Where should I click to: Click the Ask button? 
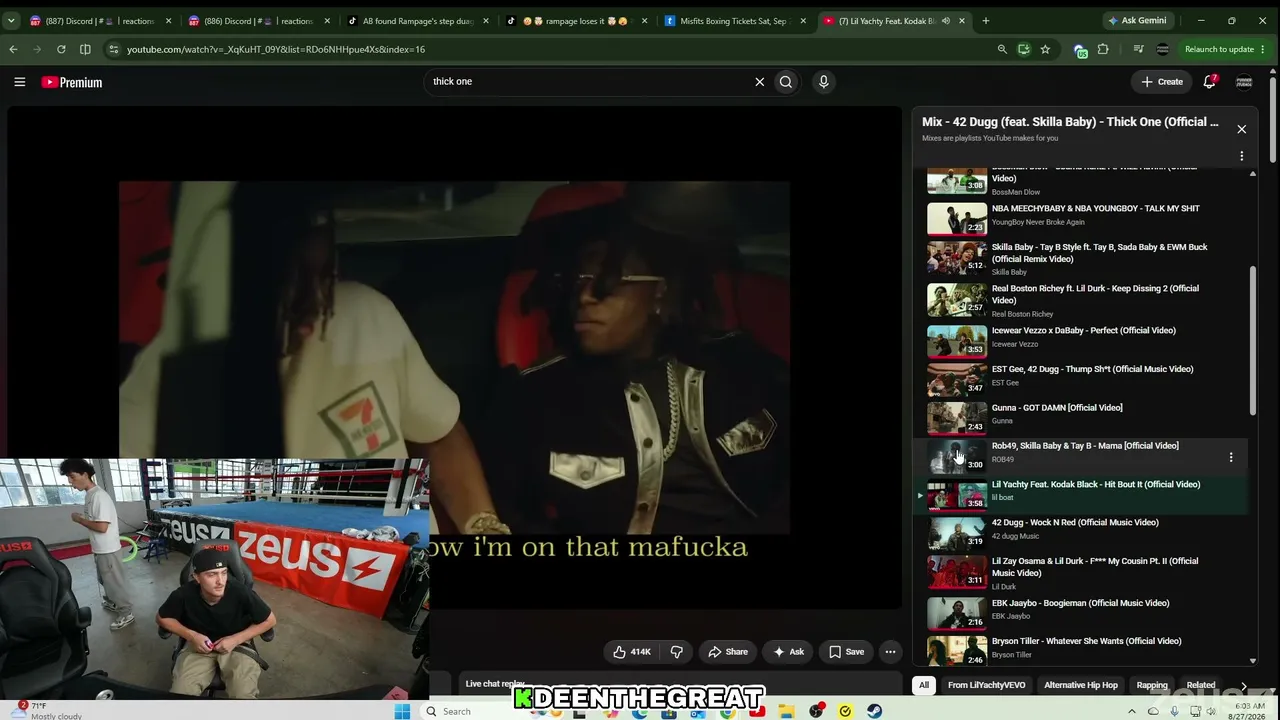point(789,652)
